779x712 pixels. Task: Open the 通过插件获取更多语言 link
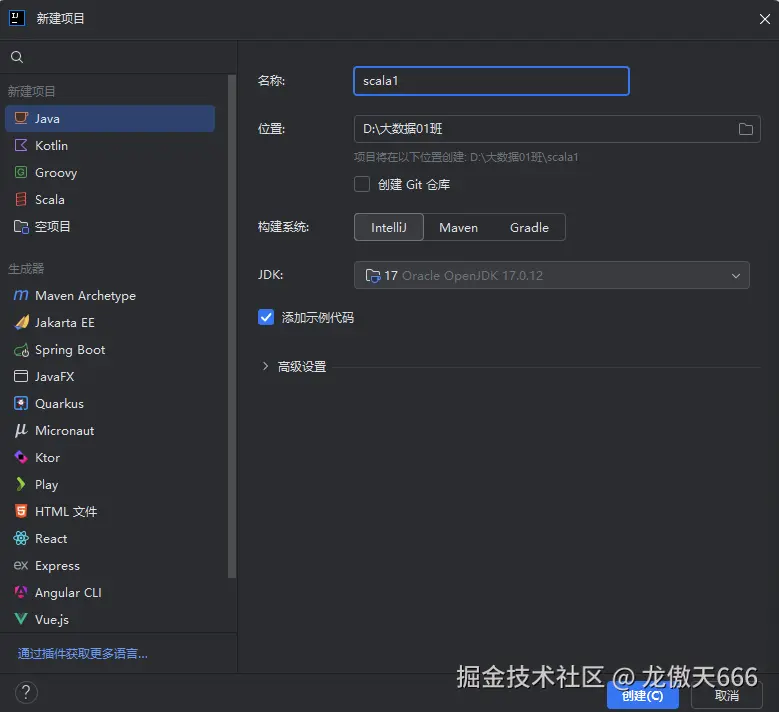click(x=82, y=653)
